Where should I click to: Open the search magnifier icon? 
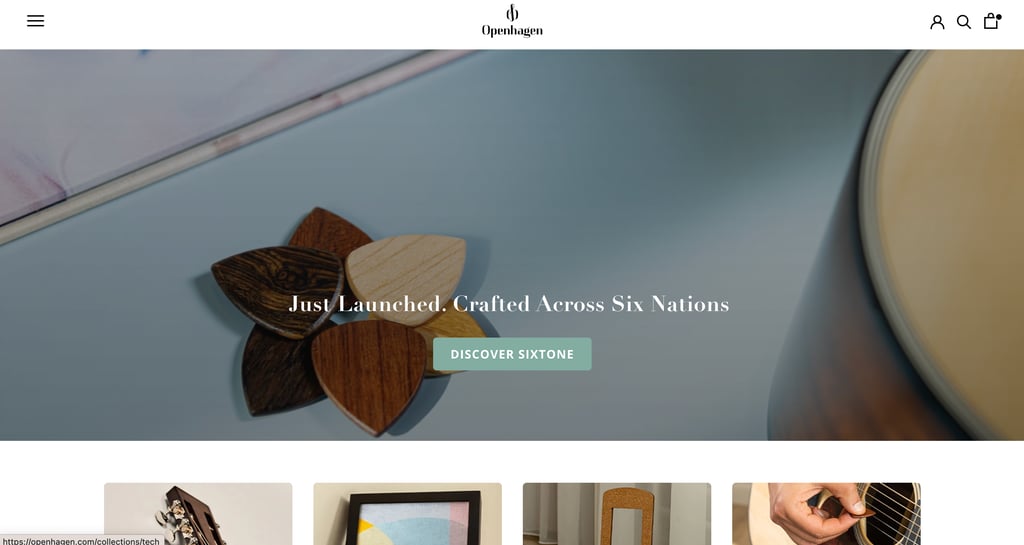(964, 22)
